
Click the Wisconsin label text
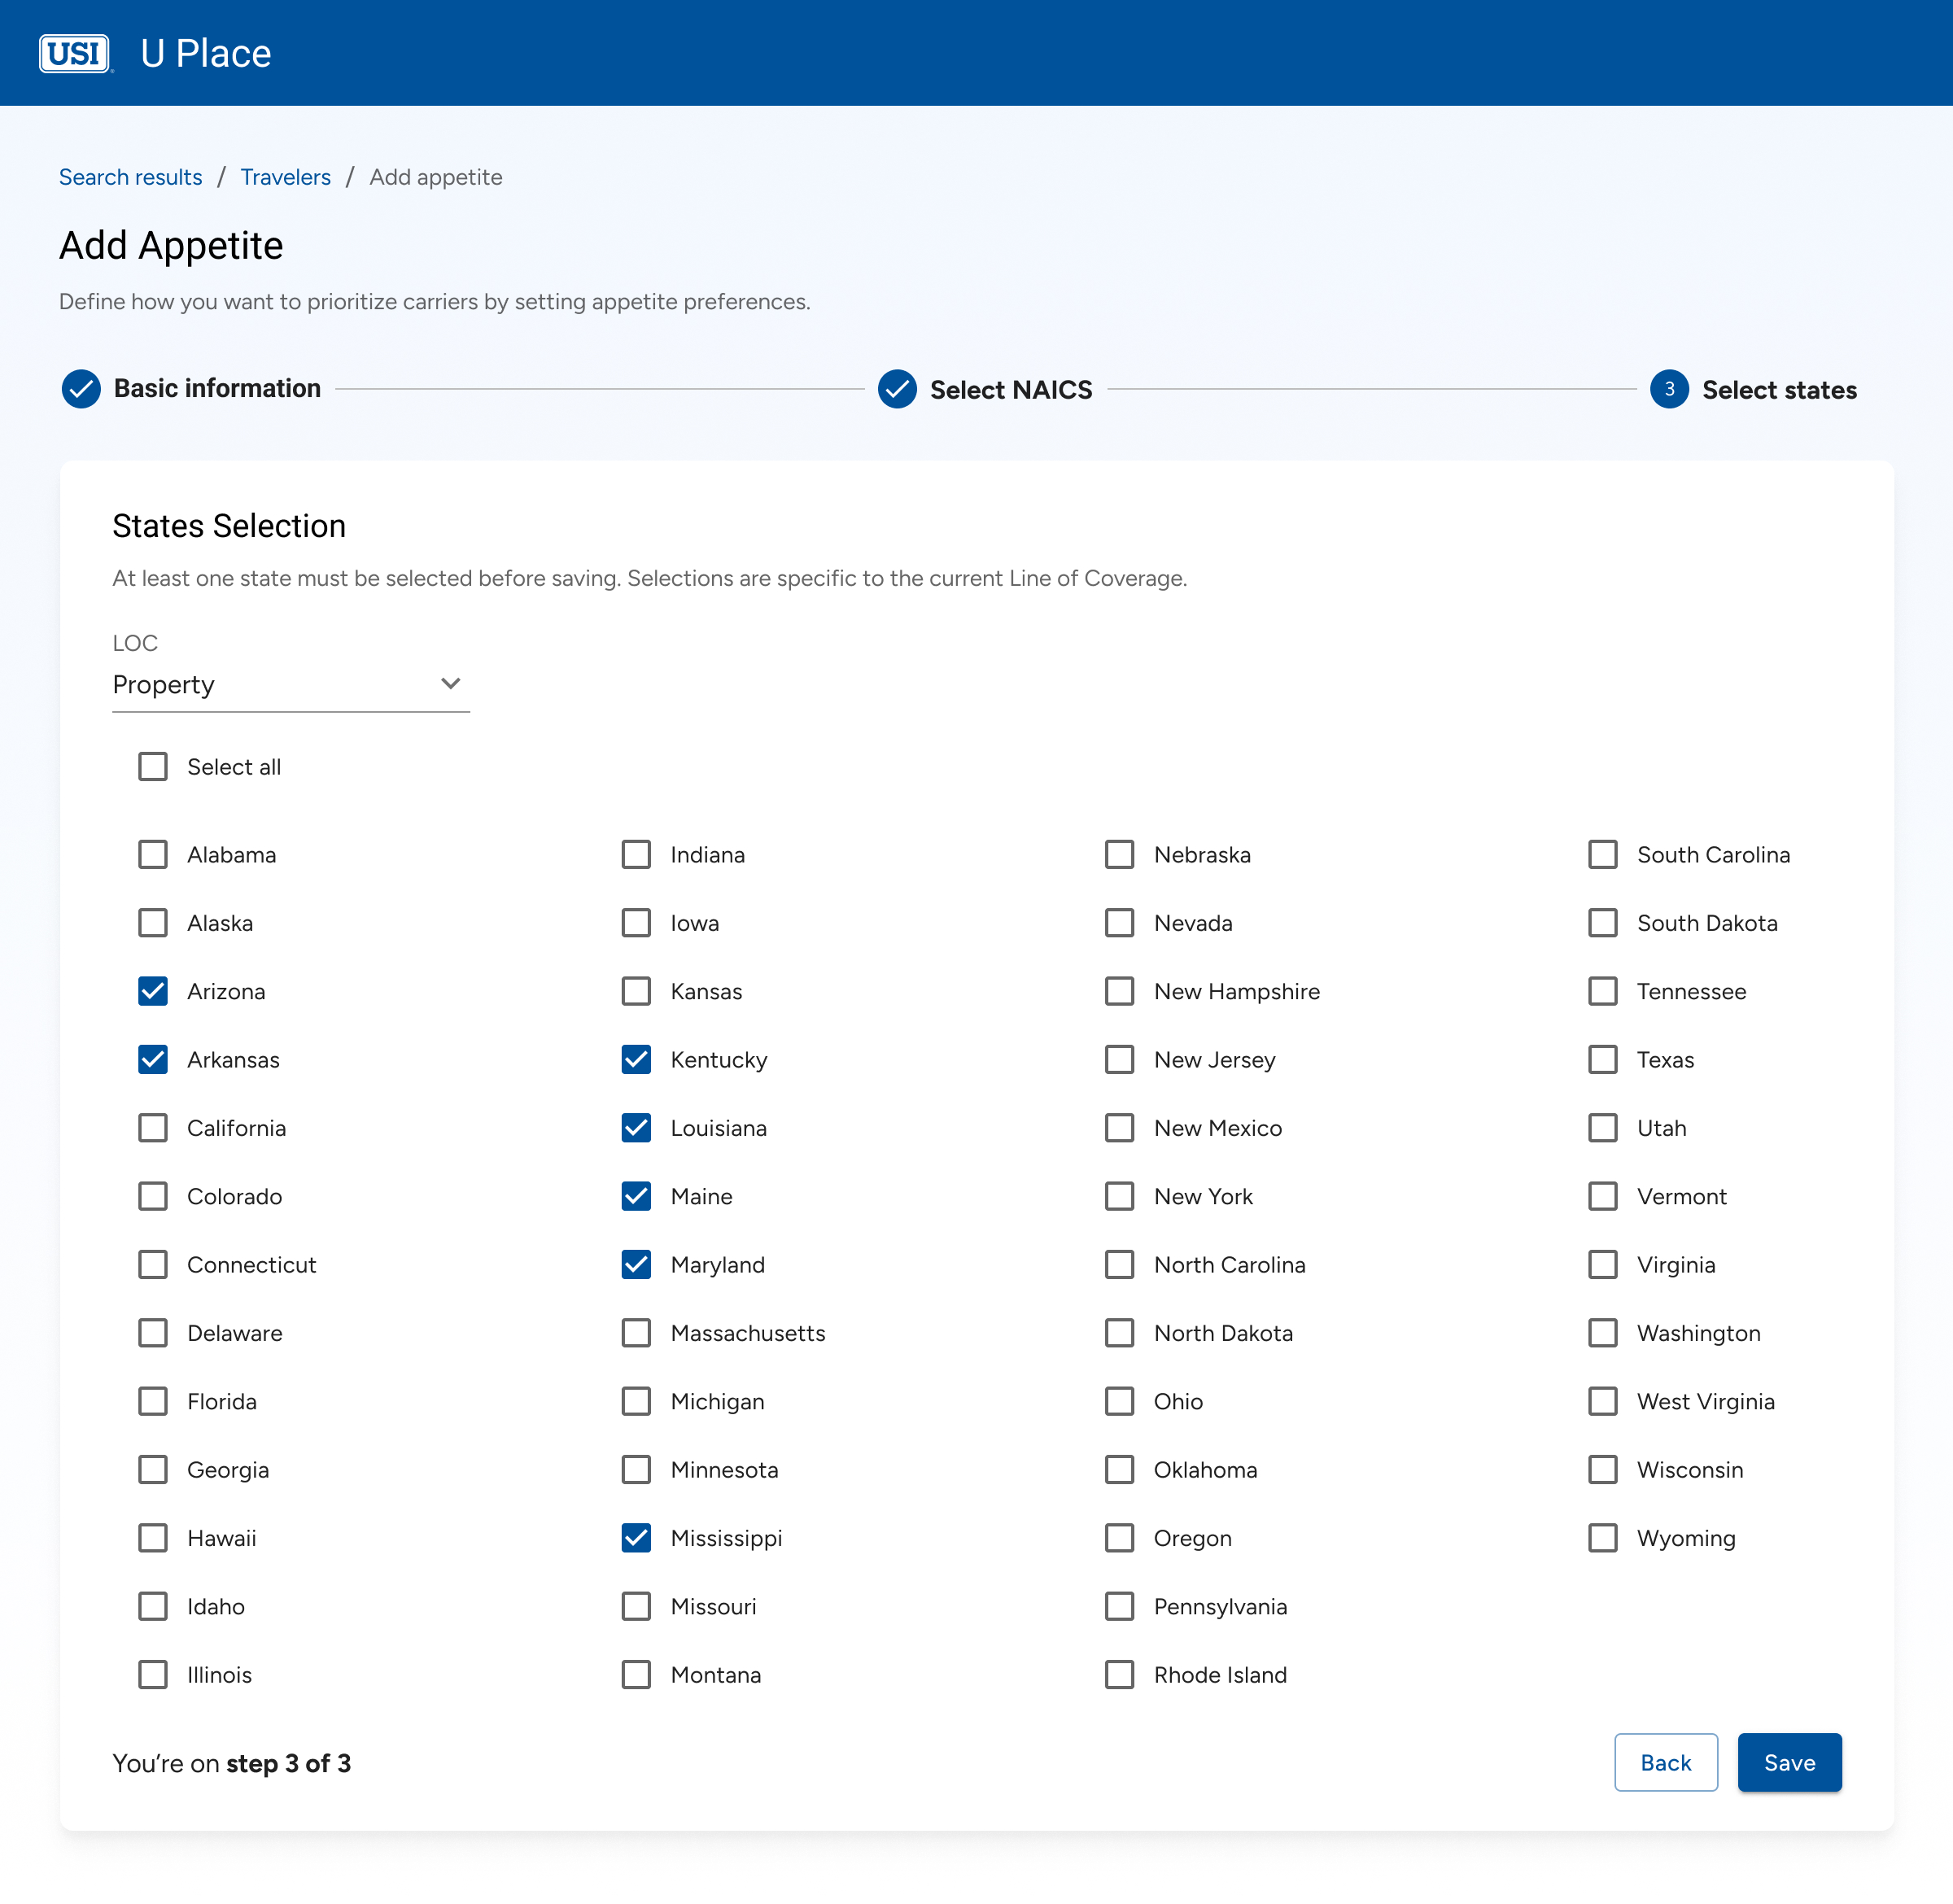1690,1470
